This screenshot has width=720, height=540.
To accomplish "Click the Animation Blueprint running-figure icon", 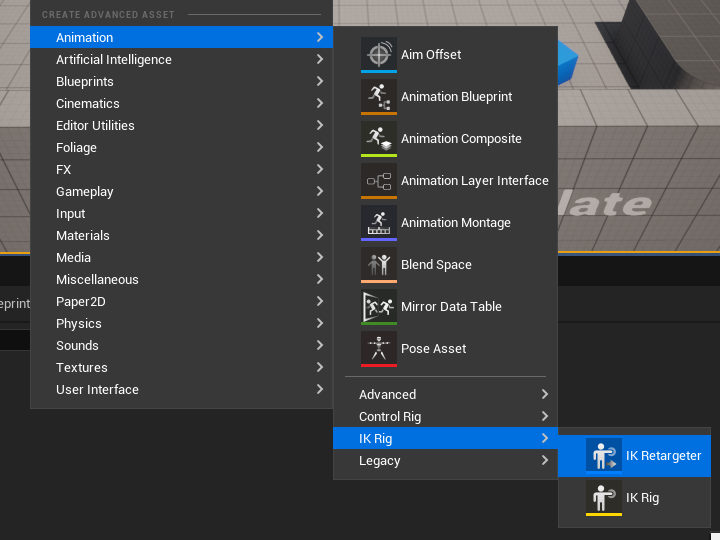I will [x=379, y=96].
